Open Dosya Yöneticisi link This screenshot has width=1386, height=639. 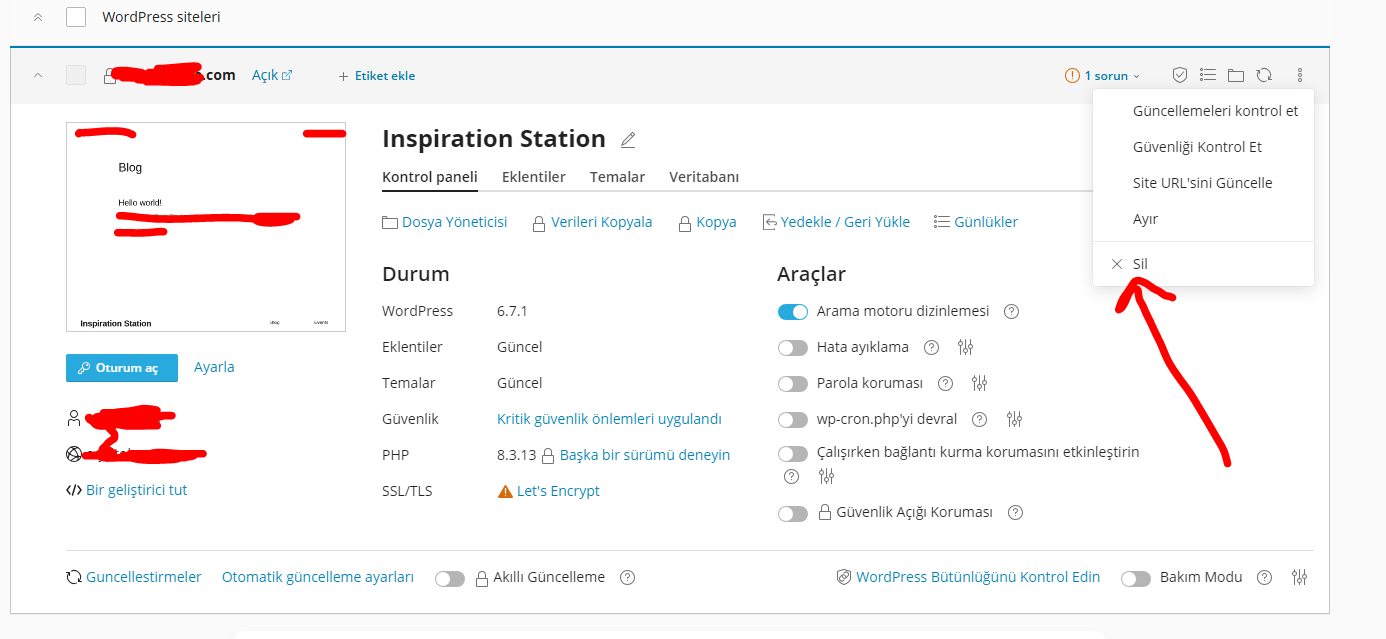point(445,222)
